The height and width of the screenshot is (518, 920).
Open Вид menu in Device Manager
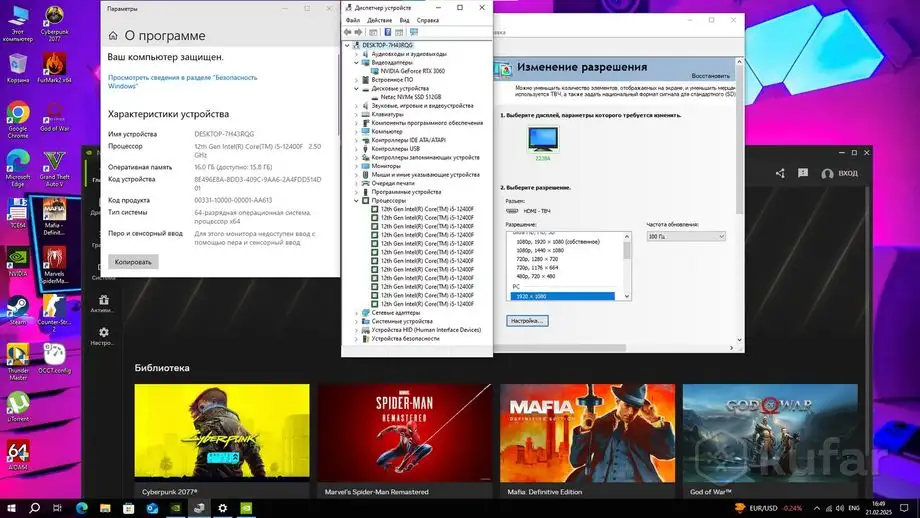(404, 20)
